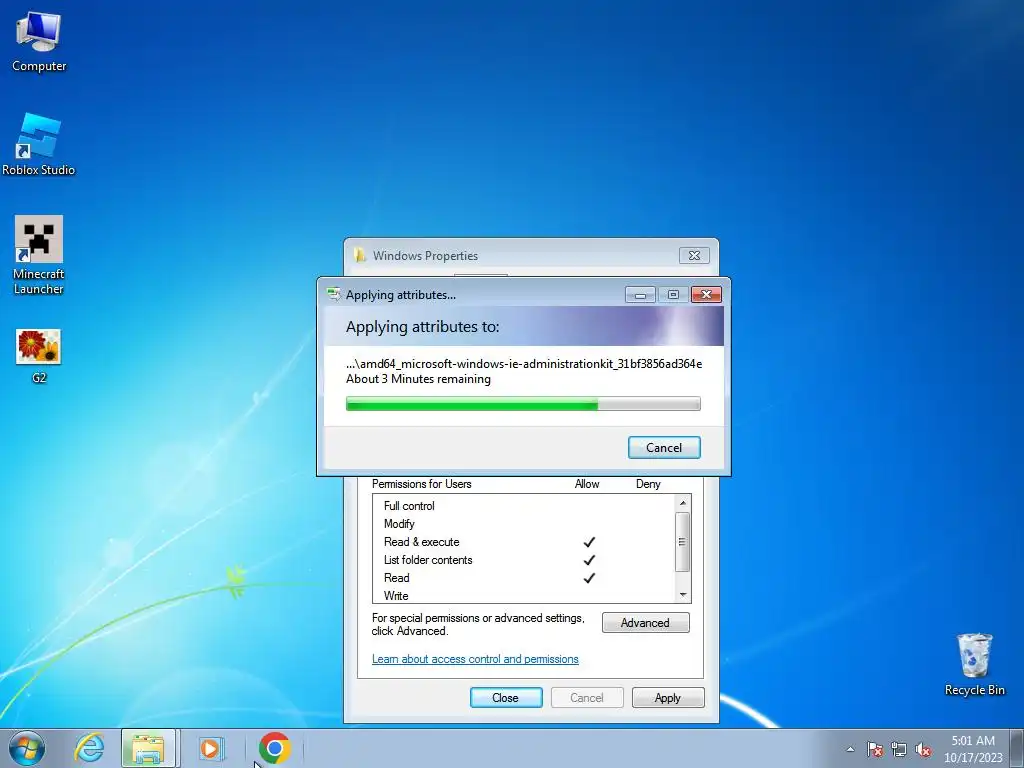Launch Windows Media Player from the taskbar
The image size is (1024, 768).
pyautogui.click(x=210, y=748)
